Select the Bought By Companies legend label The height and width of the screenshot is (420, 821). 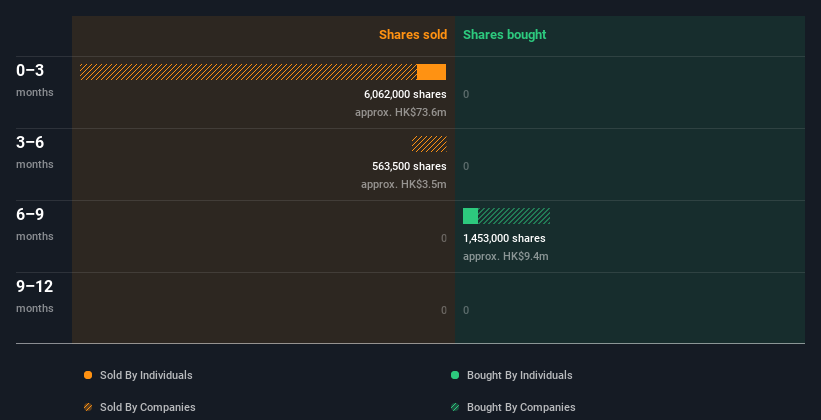[x=521, y=407]
